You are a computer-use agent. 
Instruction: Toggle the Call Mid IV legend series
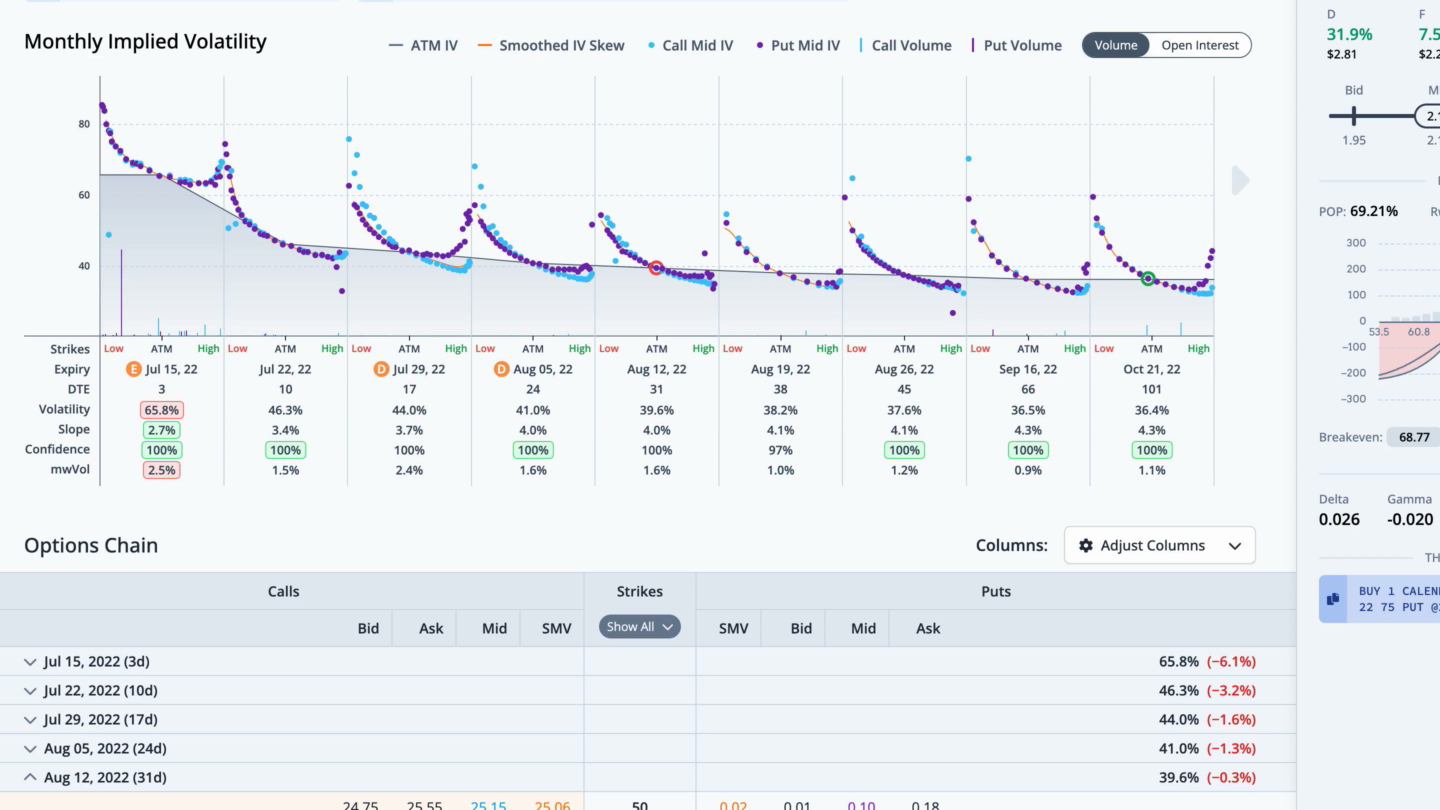click(691, 45)
